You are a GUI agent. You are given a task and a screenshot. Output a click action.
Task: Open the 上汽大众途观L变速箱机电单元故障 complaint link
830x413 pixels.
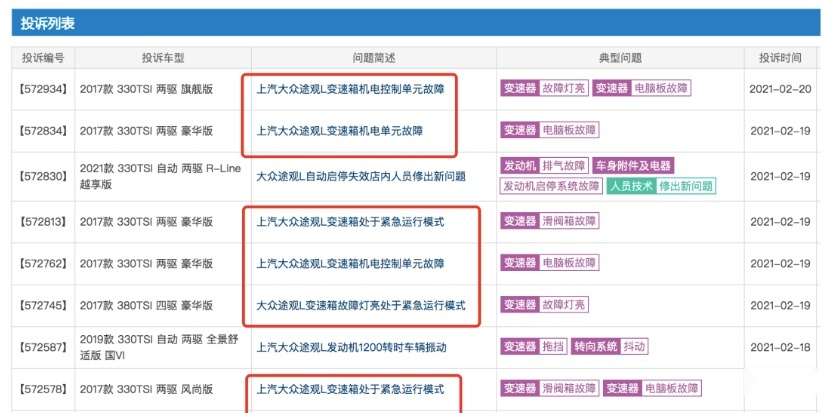coord(340,130)
